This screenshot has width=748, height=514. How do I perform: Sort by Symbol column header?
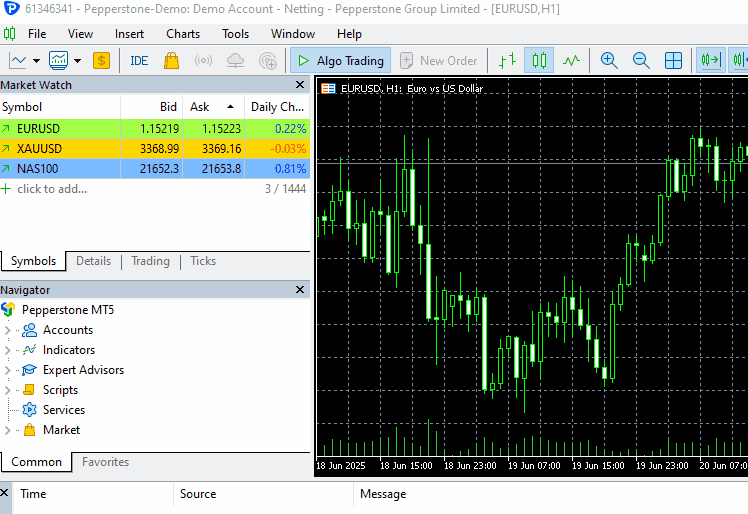click(x=60, y=107)
